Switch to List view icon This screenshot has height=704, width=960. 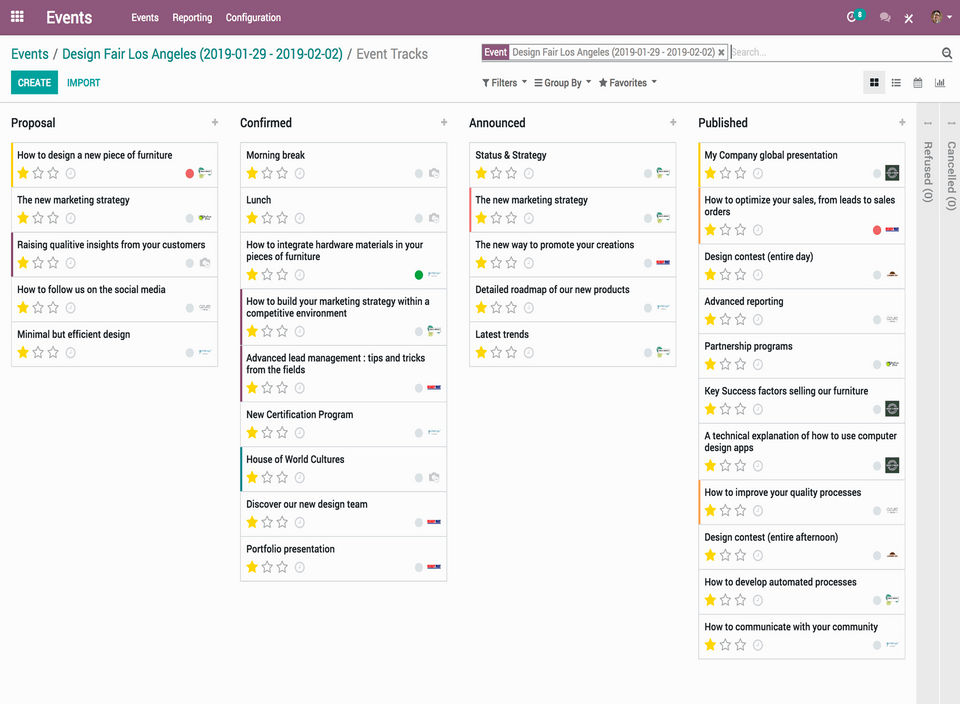pos(896,83)
